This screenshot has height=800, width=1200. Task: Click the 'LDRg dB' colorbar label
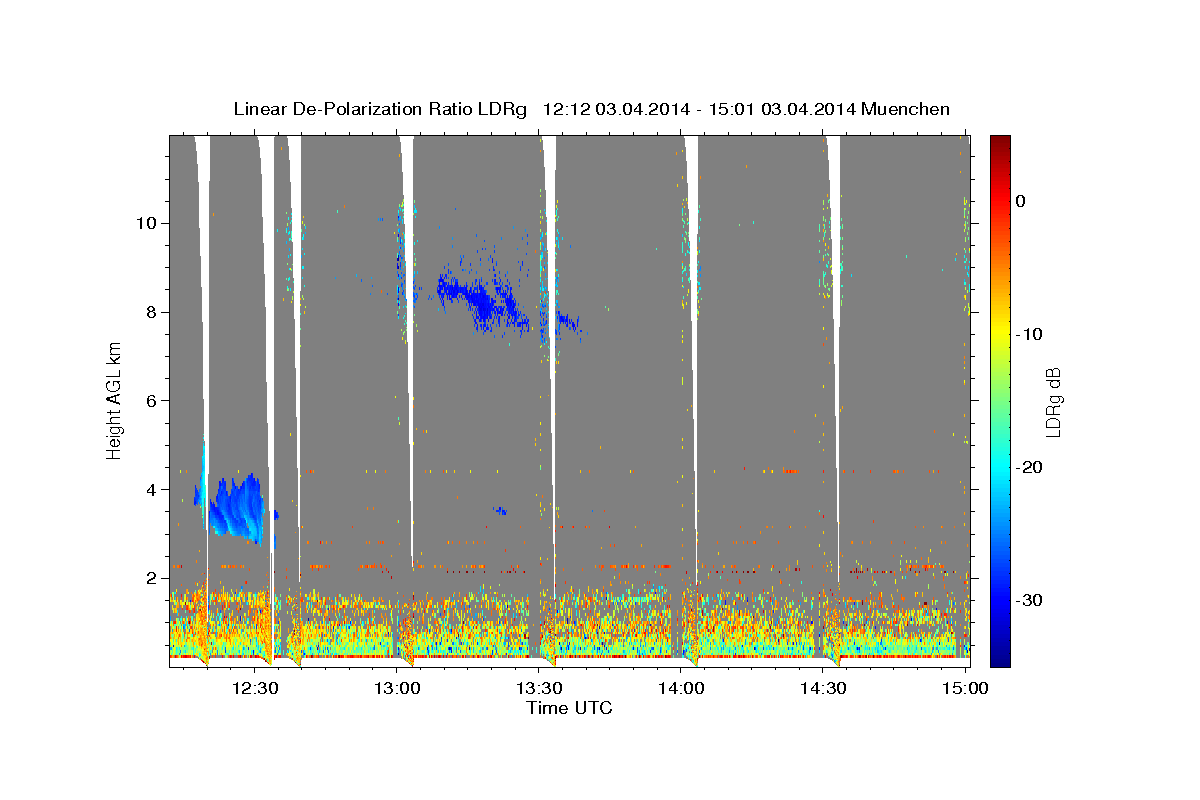point(1053,401)
